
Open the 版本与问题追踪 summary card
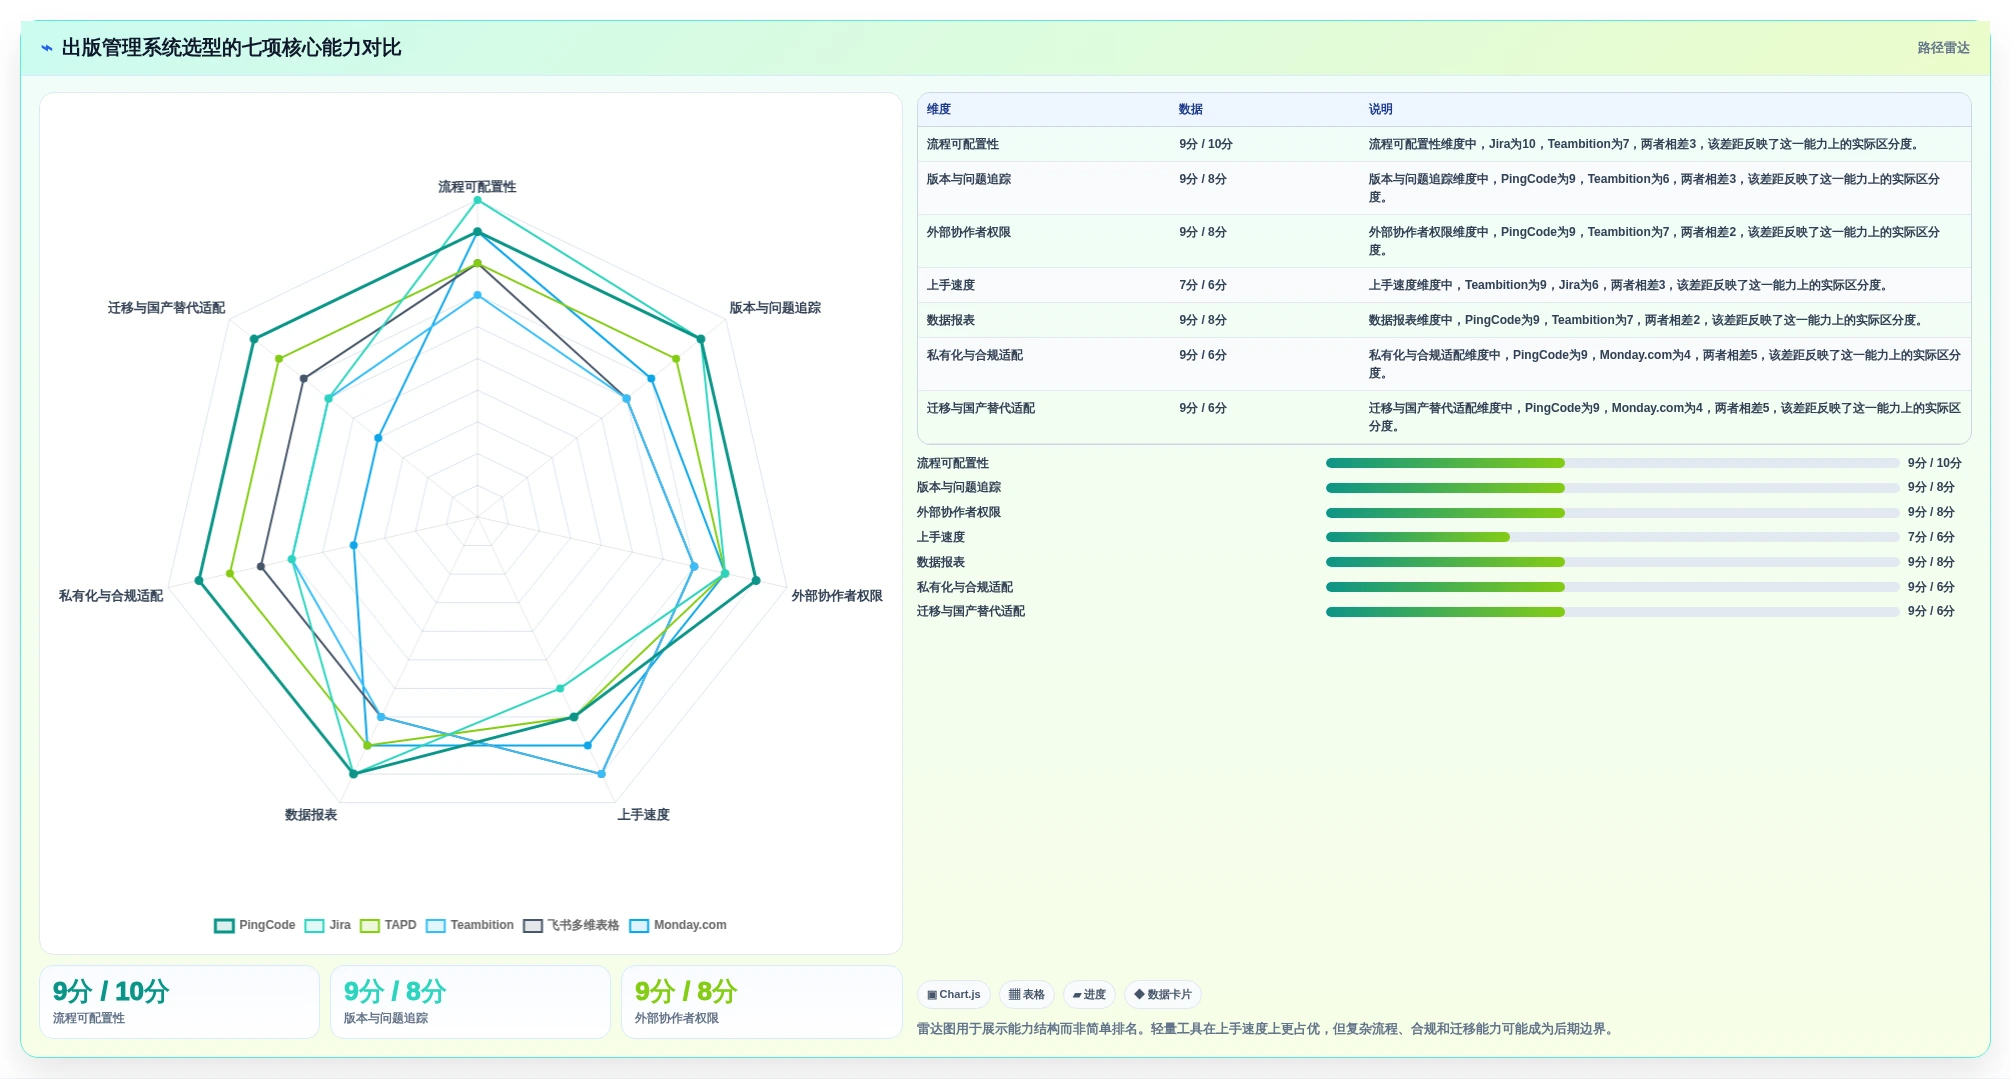pos(470,1002)
